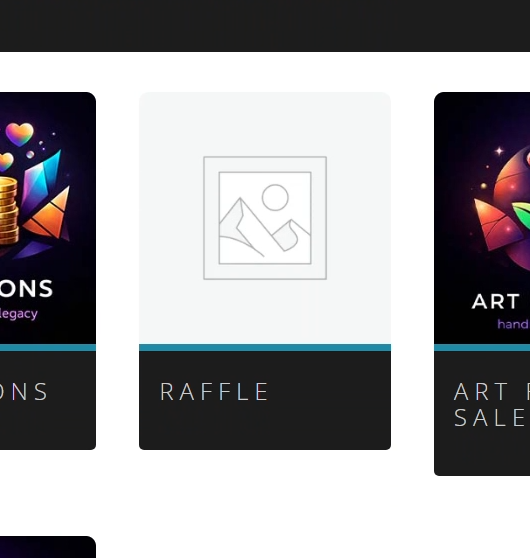Click the gold coin stack in Donations image
This screenshot has width=530, height=558.
pyautogui.click(x=8, y=212)
